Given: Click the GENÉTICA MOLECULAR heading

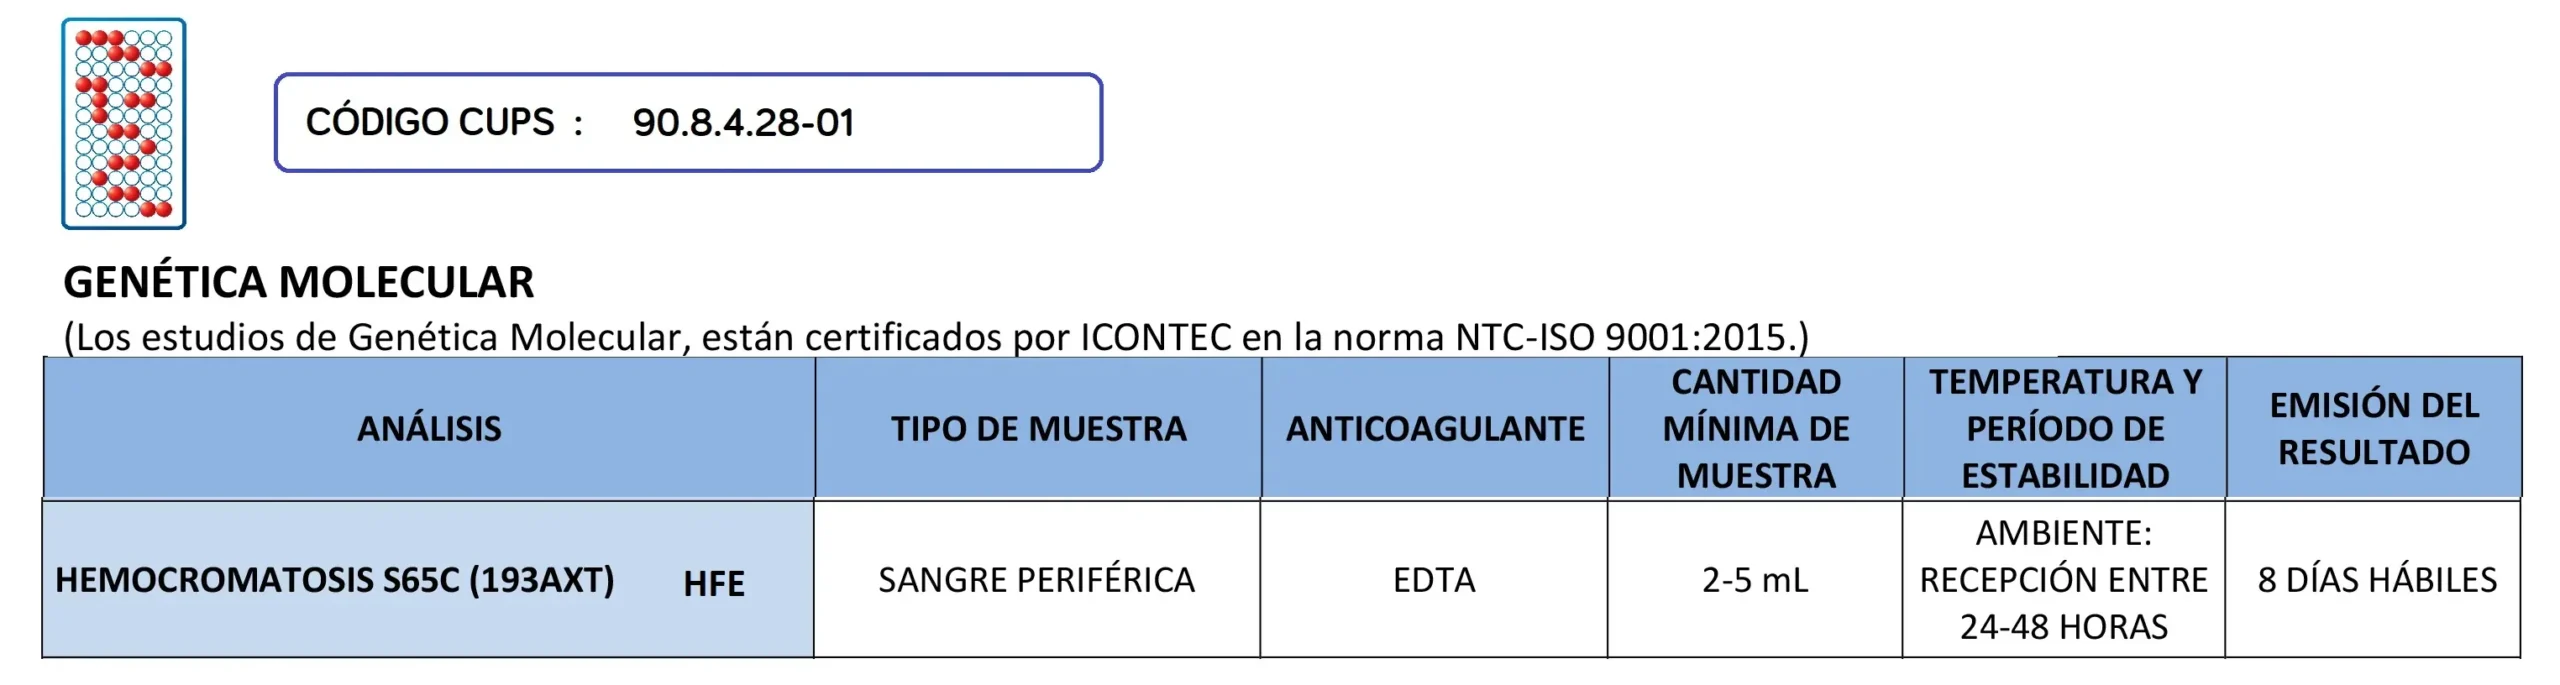Looking at the screenshot, I should point(298,282).
